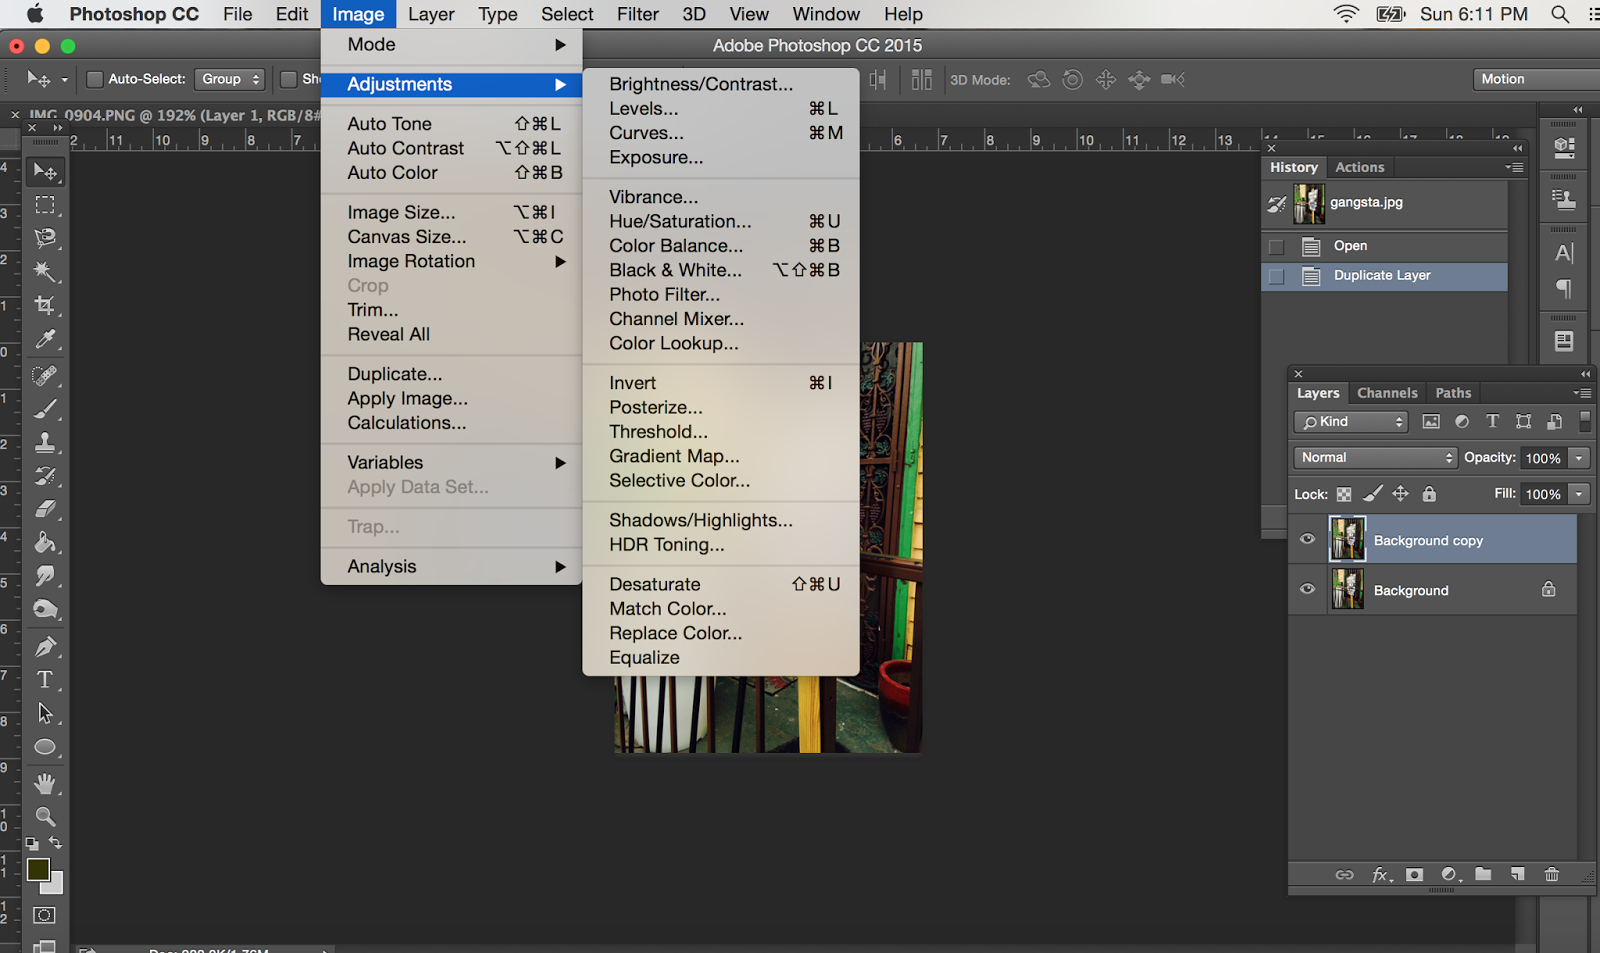Open the Character panel icon

tap(1564, 253)
